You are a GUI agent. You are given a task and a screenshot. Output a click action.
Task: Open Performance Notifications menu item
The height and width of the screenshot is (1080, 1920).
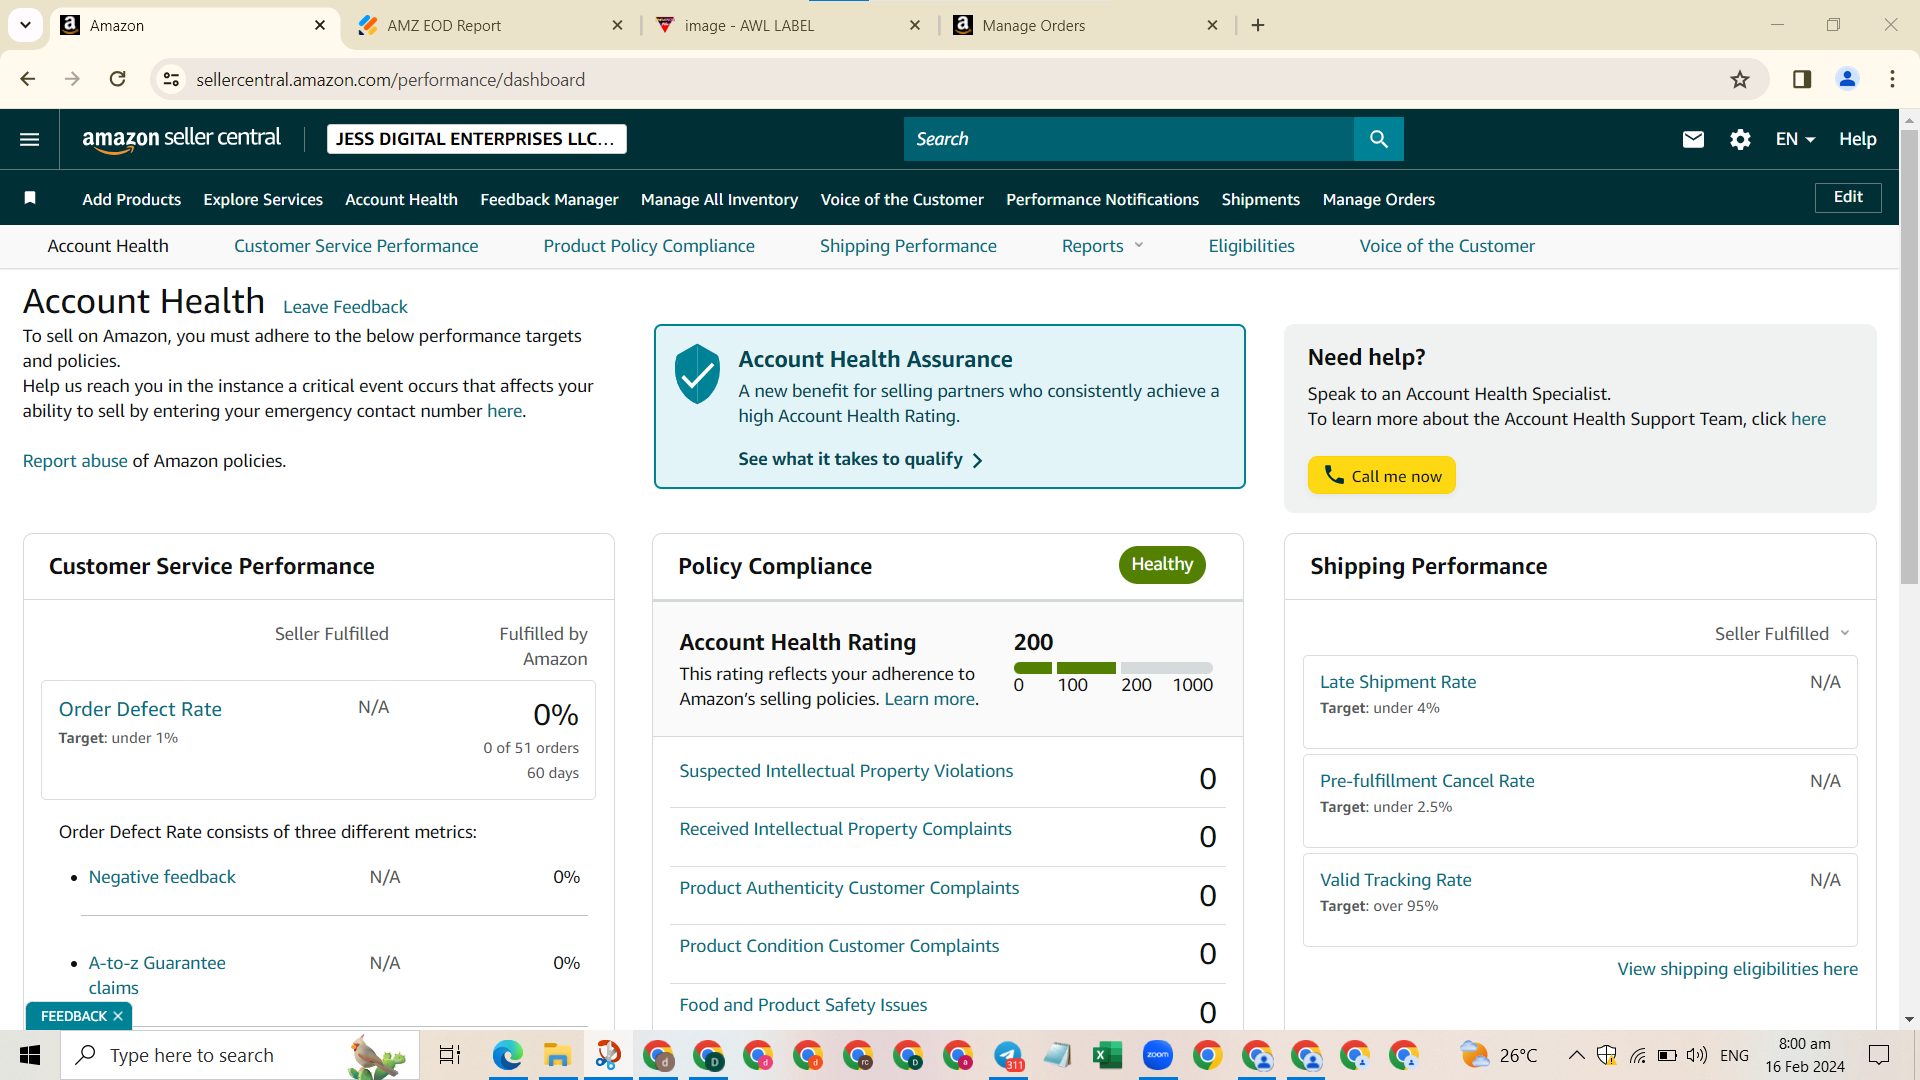point(1102,199)
